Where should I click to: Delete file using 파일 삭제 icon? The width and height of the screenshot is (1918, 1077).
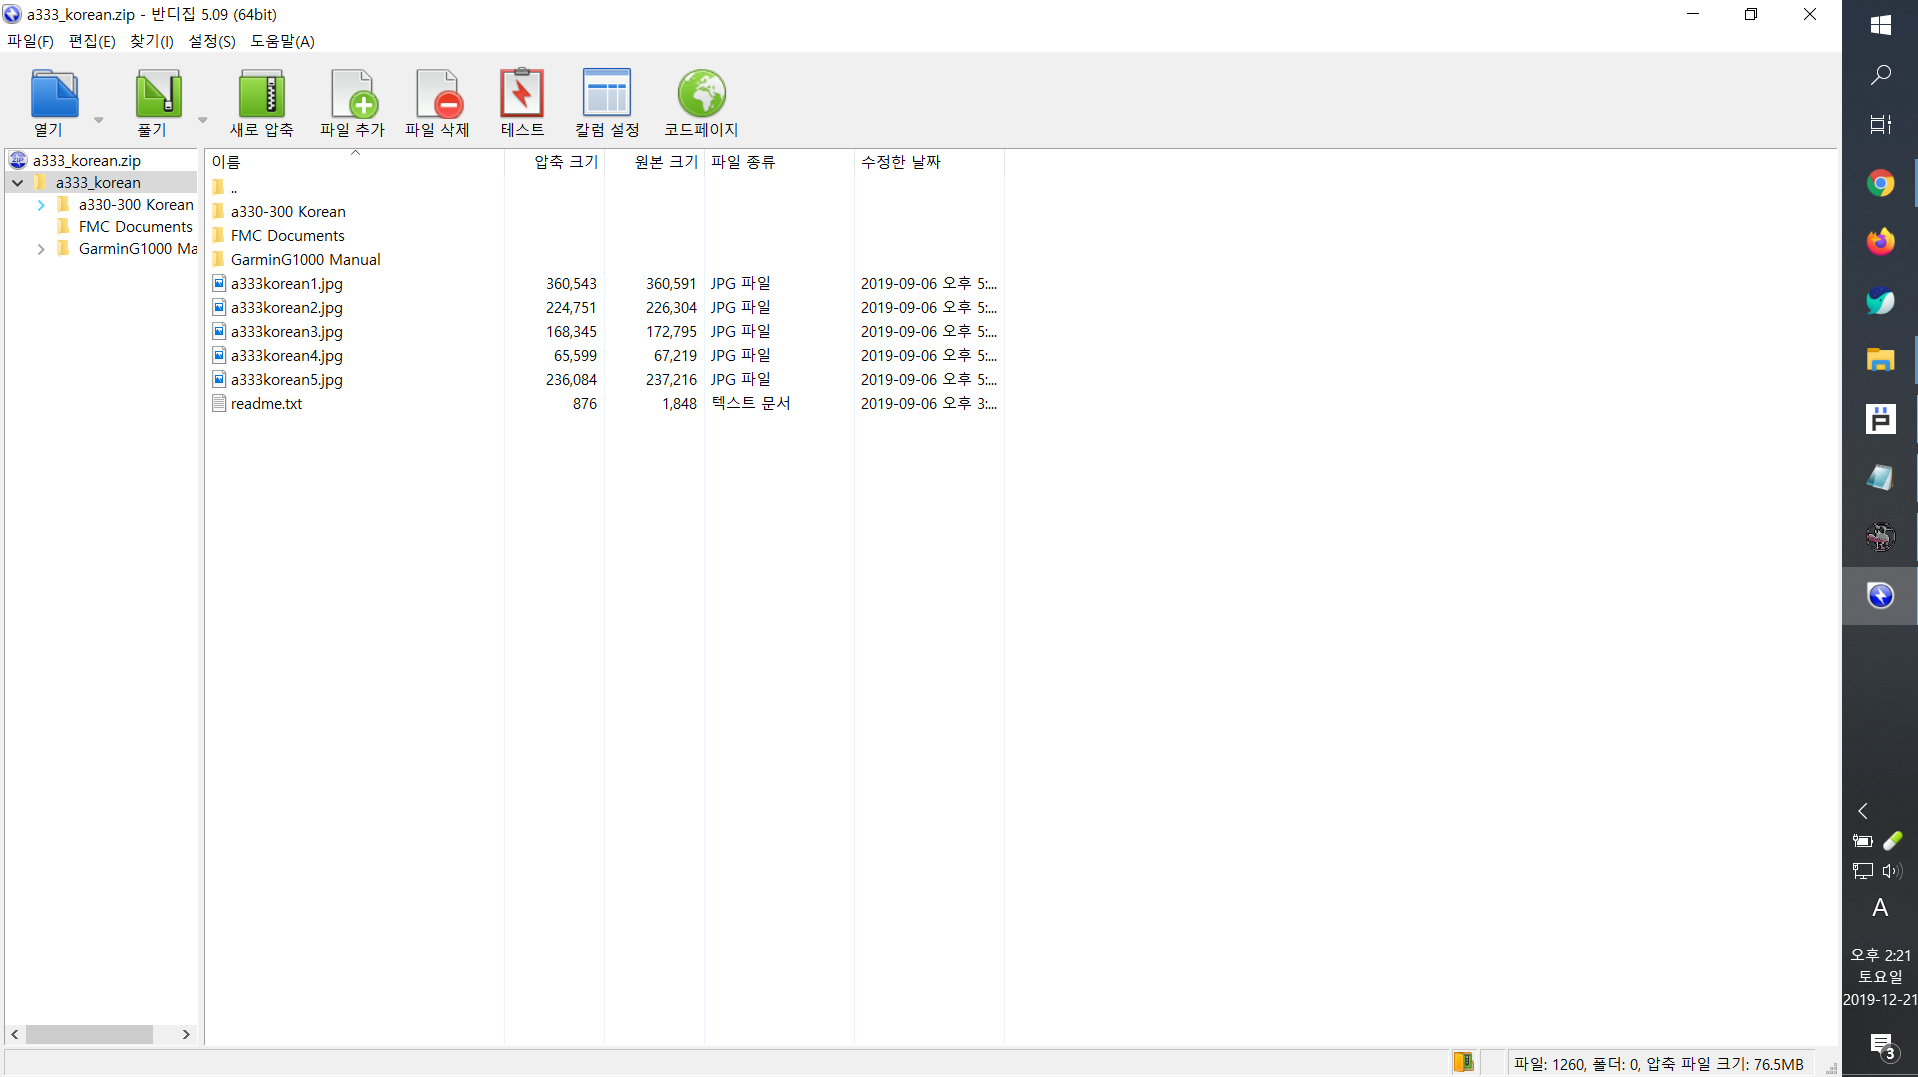point(437,102)
